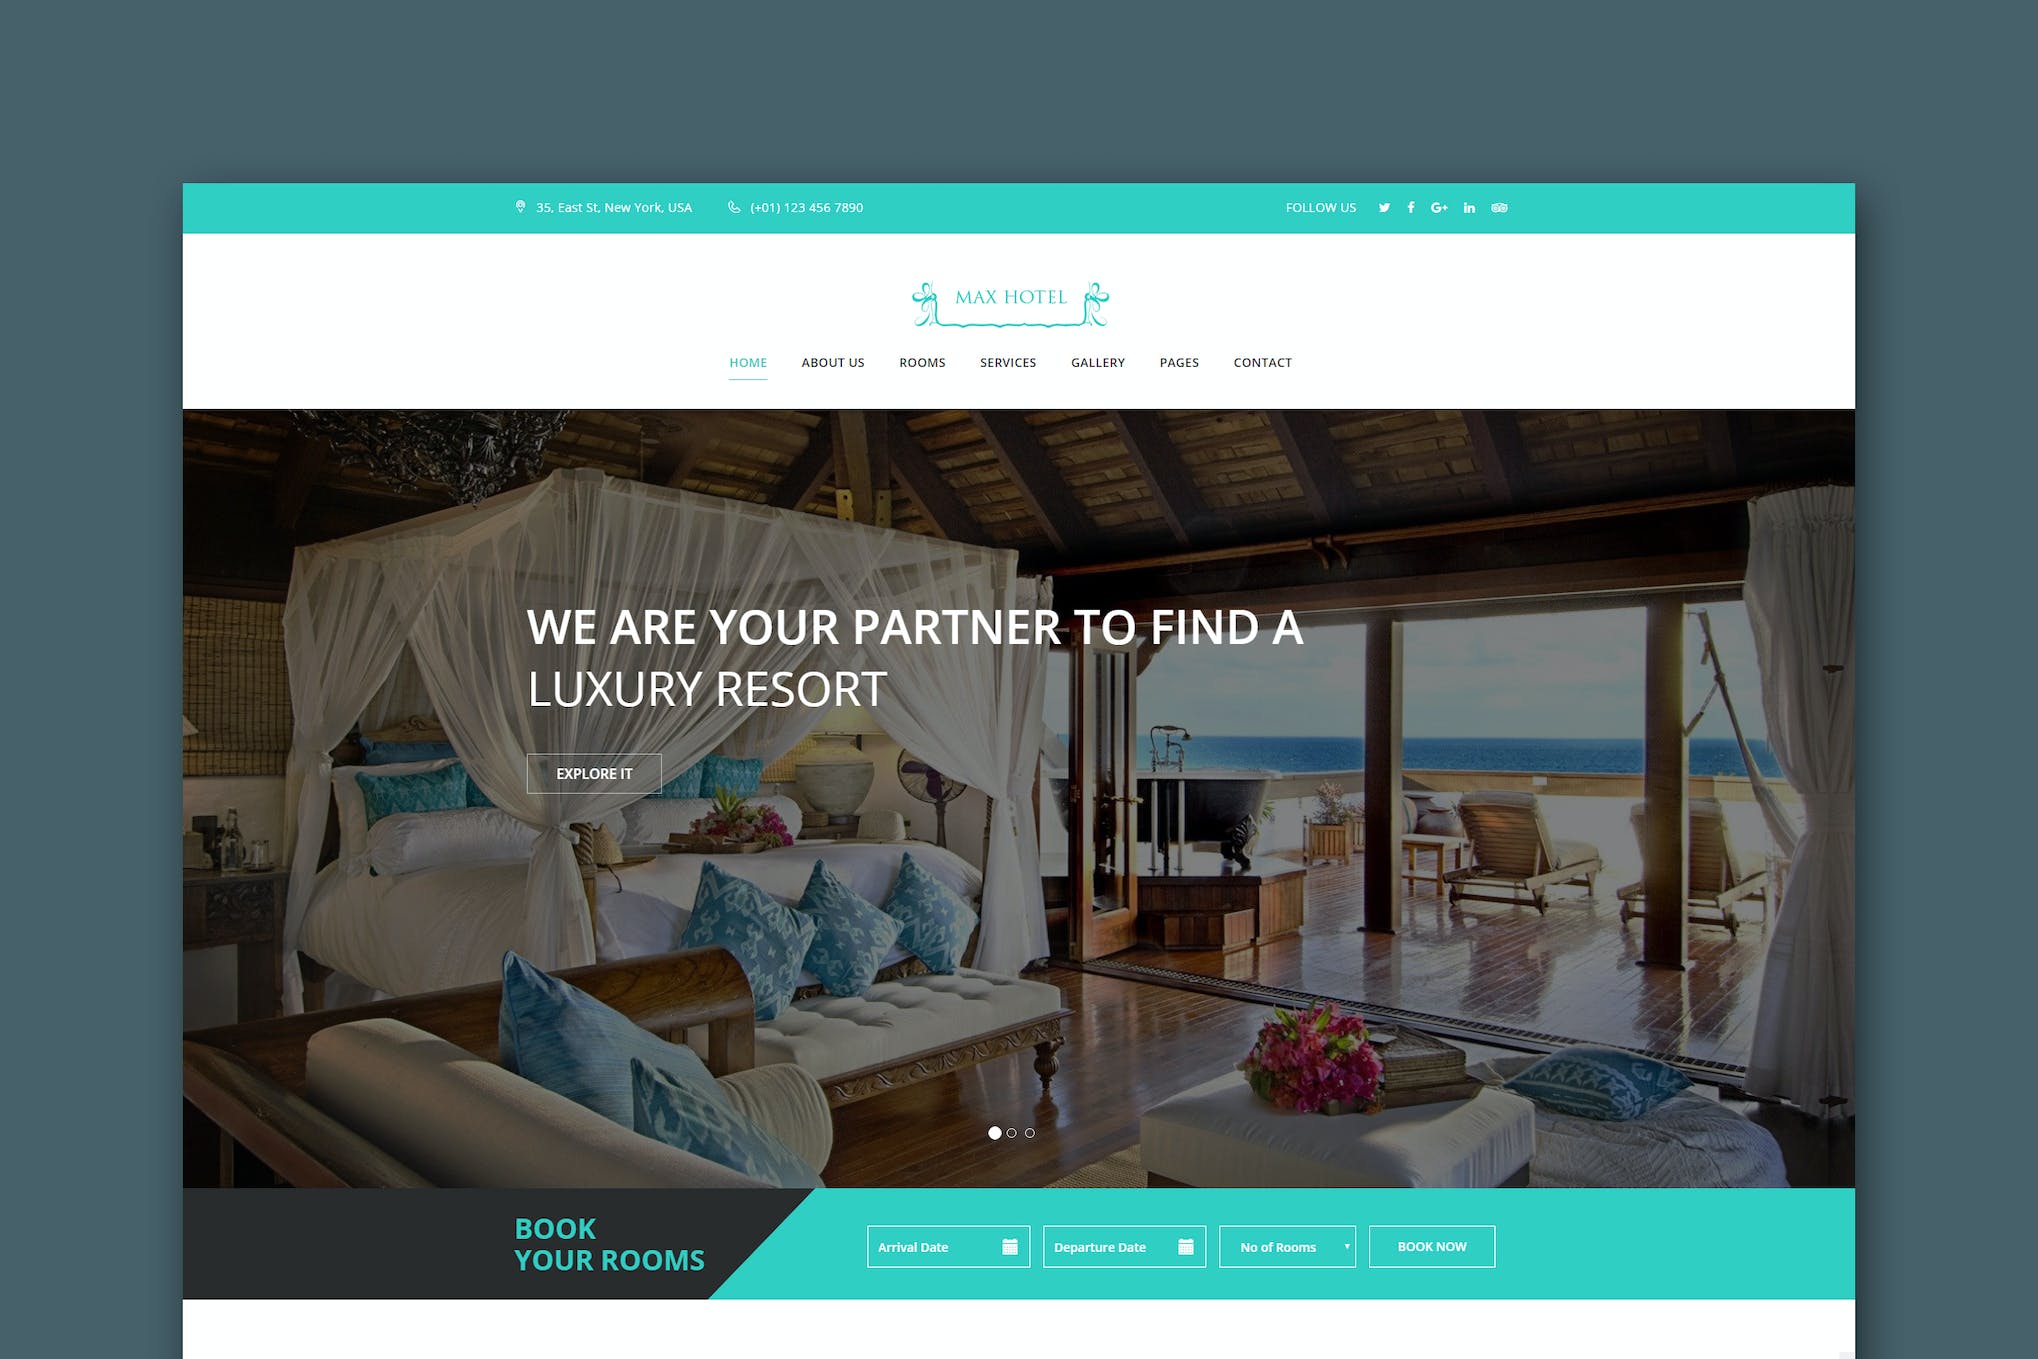The height and width of the screenshot is (1359, 2038).
Task: Select the third carousel slide indicator
Action: pyautogui.click(x=1031, y=1130)
